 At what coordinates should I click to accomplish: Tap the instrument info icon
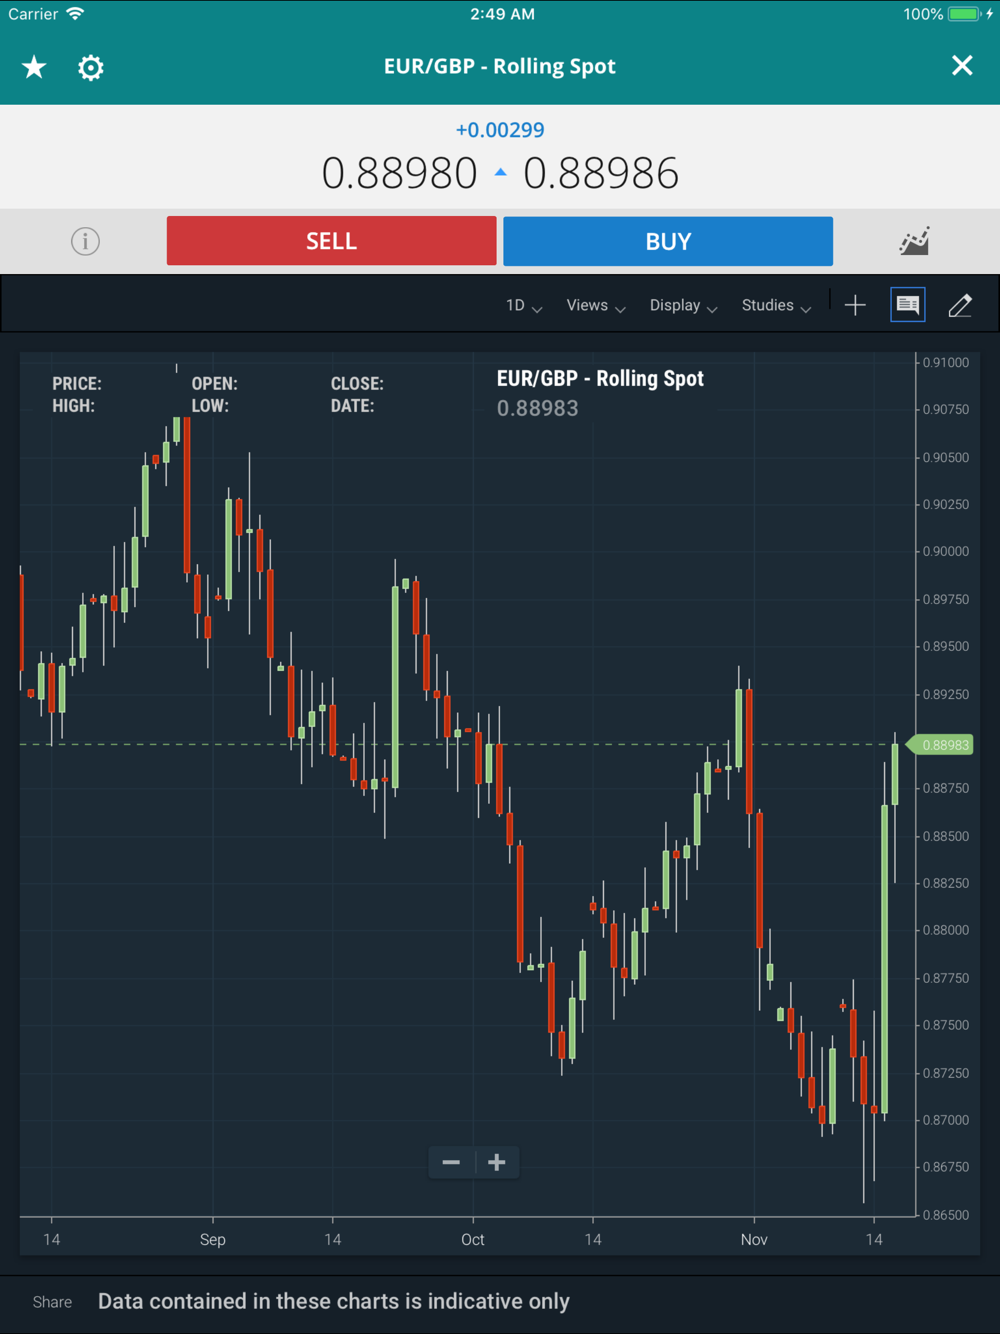[85, 241]
